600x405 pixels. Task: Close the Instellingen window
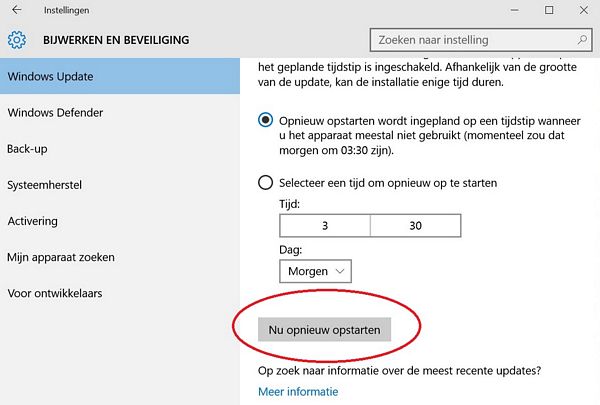(584, 10)
